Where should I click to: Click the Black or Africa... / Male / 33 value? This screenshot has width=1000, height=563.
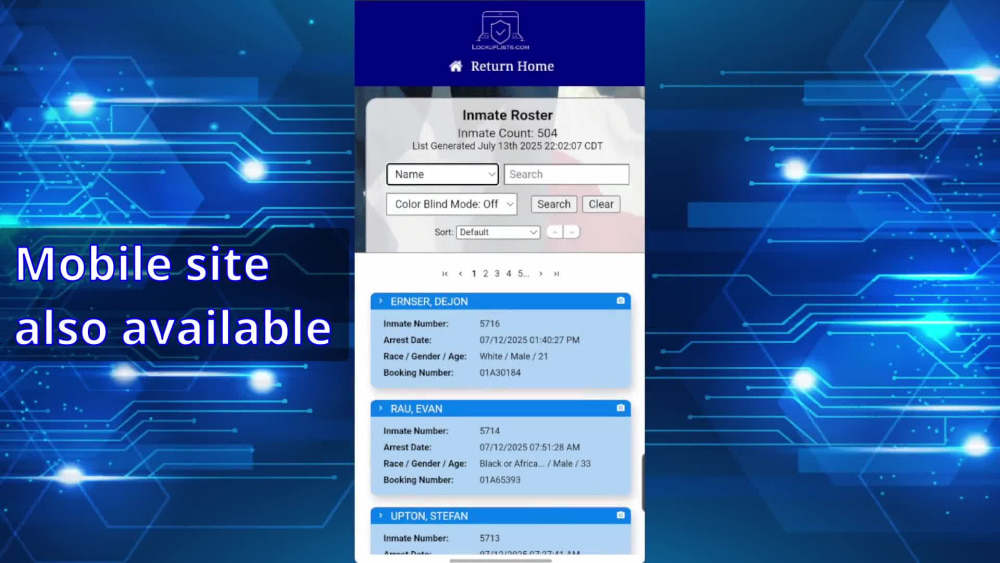(535, 464)
